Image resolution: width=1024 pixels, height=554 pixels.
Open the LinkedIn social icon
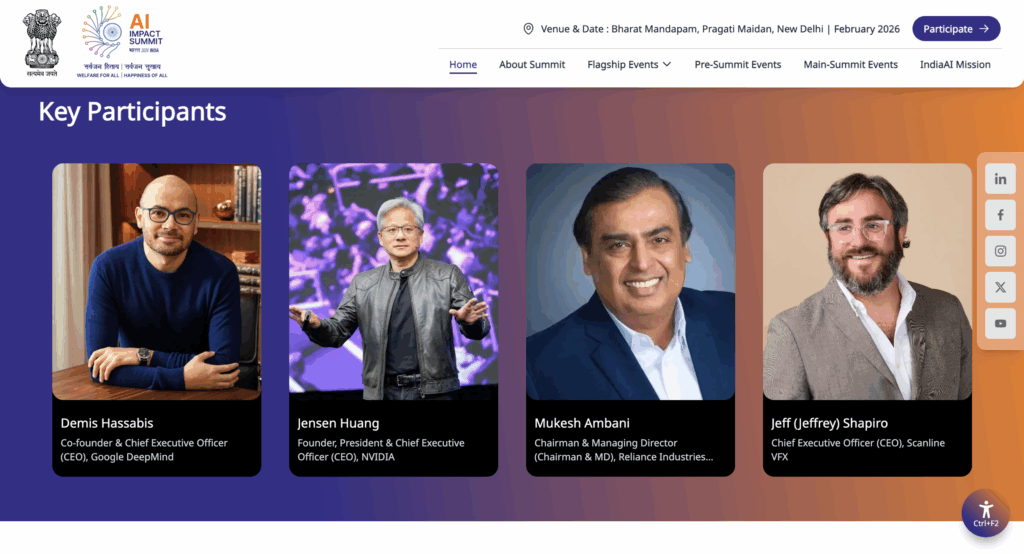(1000, 179)
